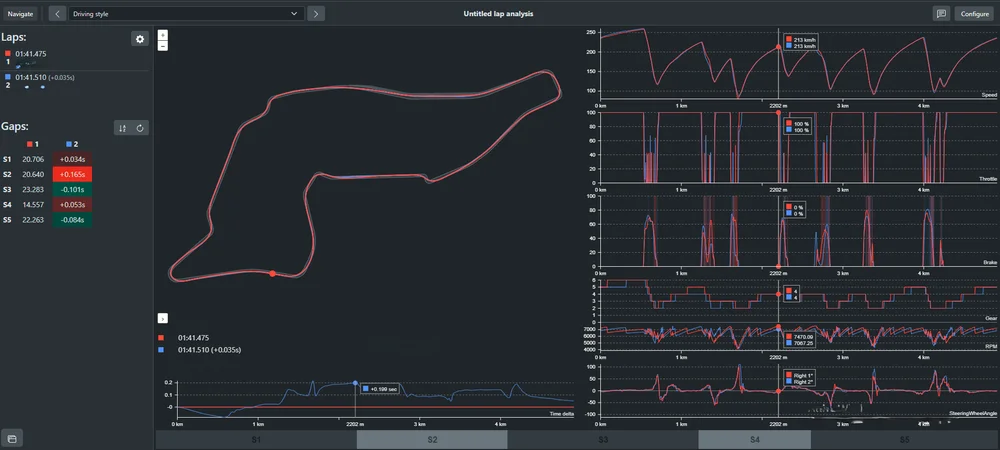Click S2 gap value +0.165s
This screenshot has height=450, width=1000.
pos(72,174)
